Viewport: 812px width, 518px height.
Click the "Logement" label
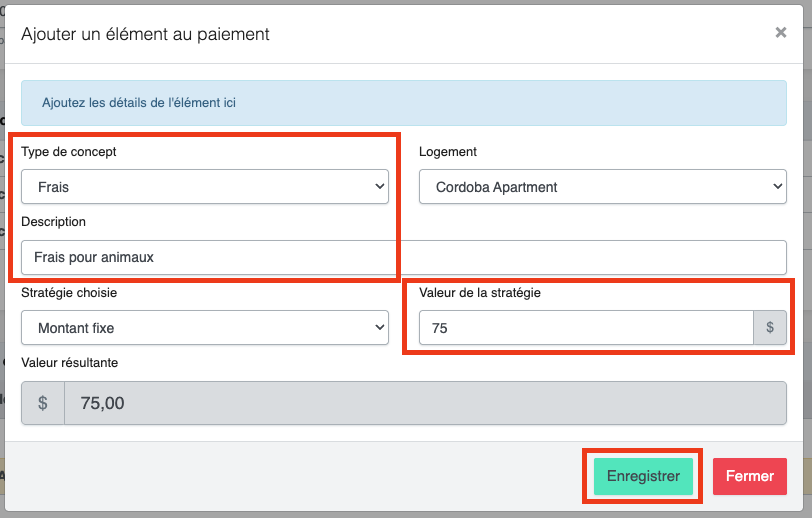[448, 152]
